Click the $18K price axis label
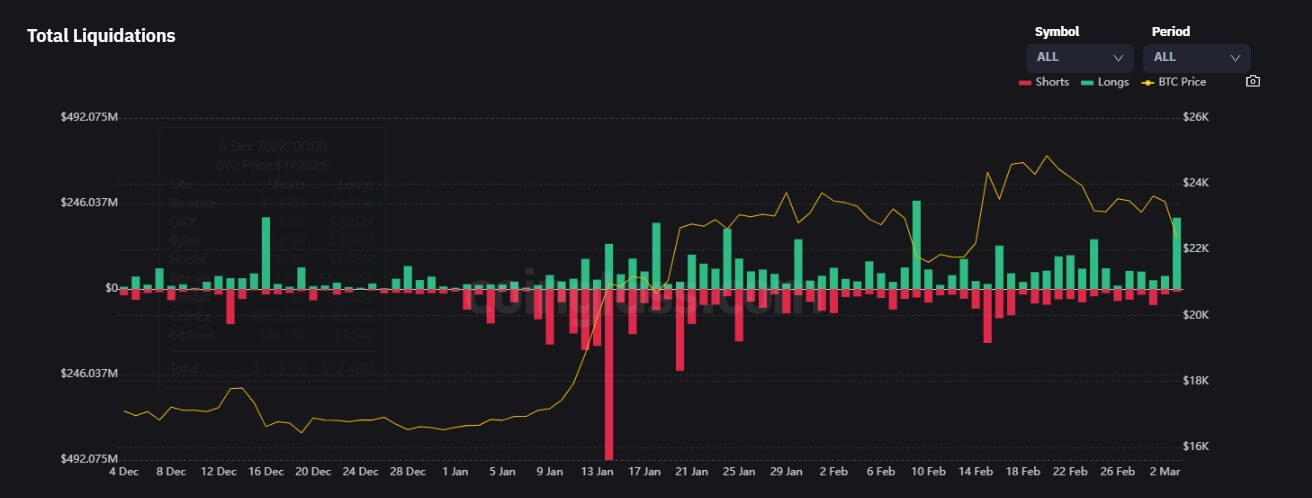The image size is (1312, 498). tap(1196, 381)
